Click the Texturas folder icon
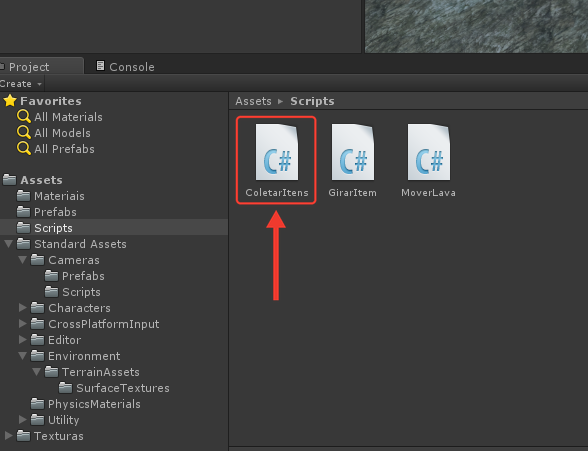 click(24, 436)
